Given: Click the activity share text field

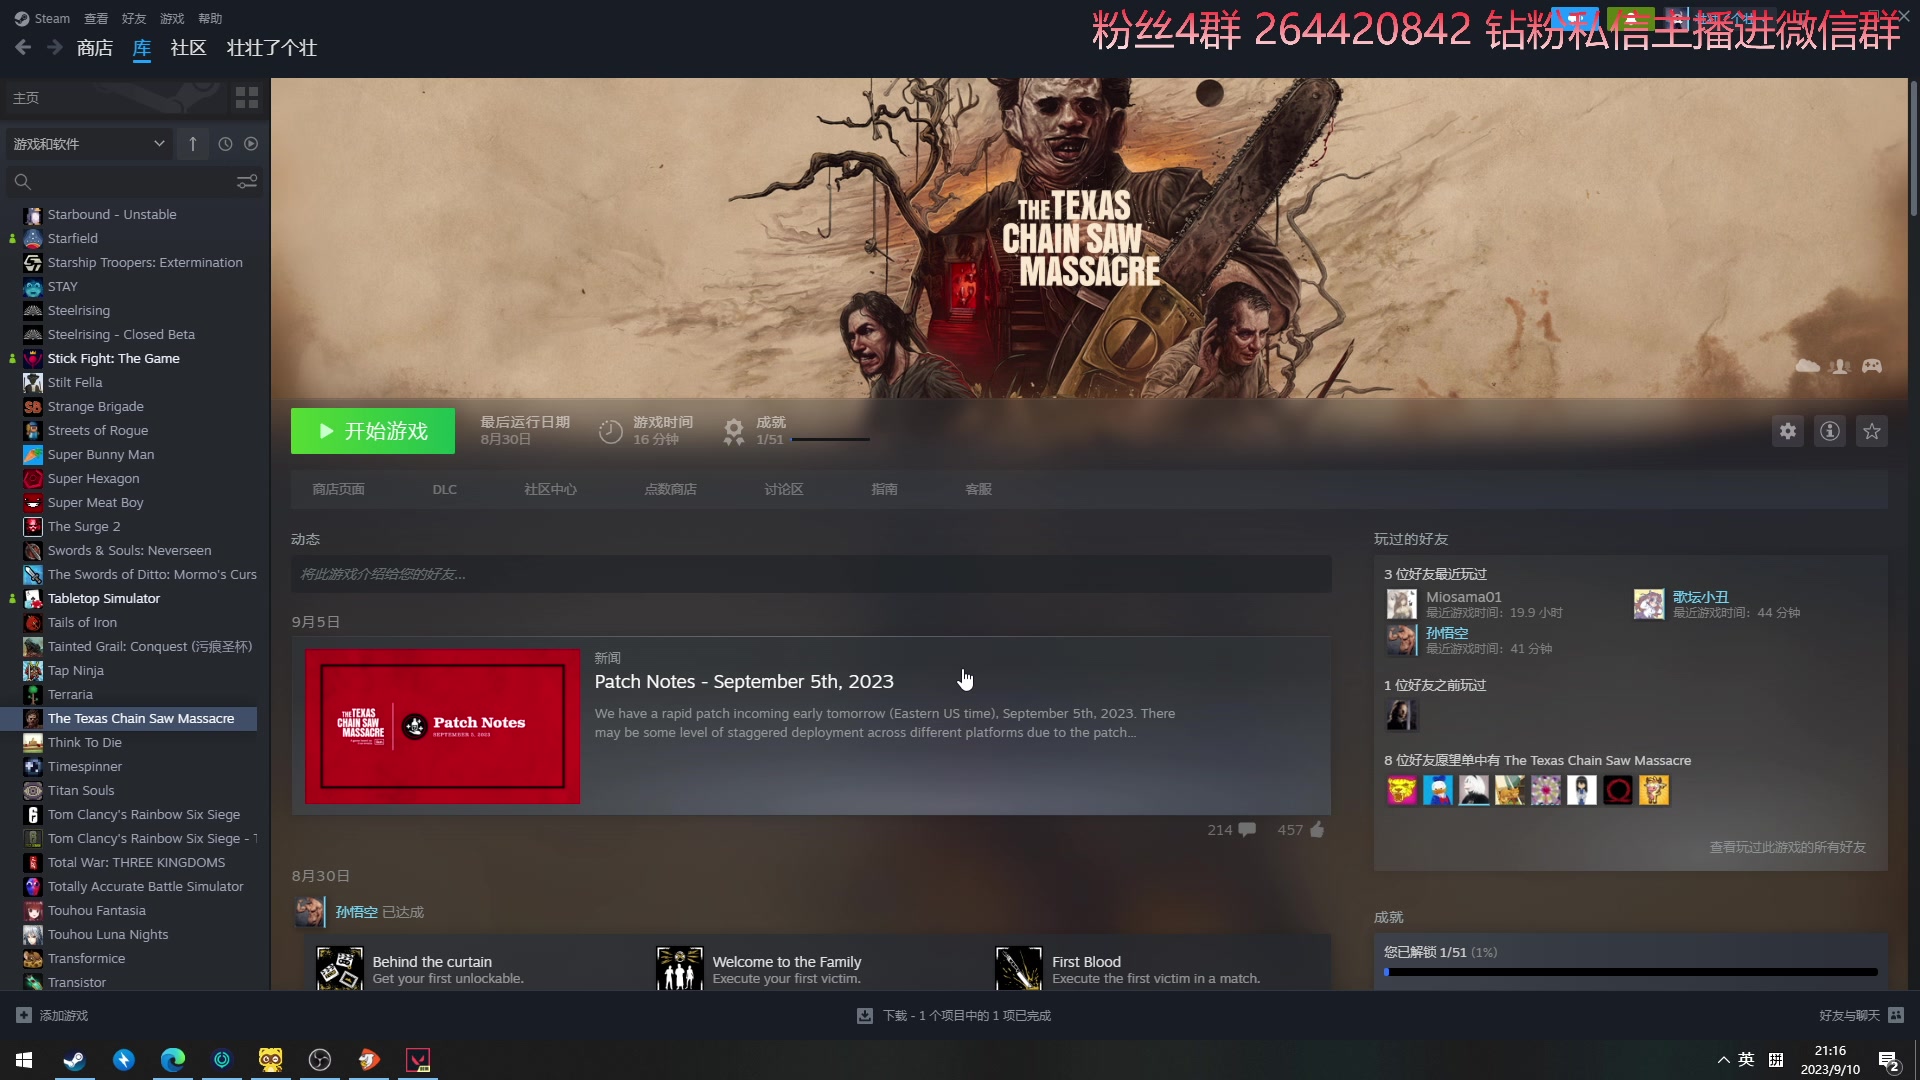Looking at the screenshot, I should pyautogui.click(x=811, y=574).
